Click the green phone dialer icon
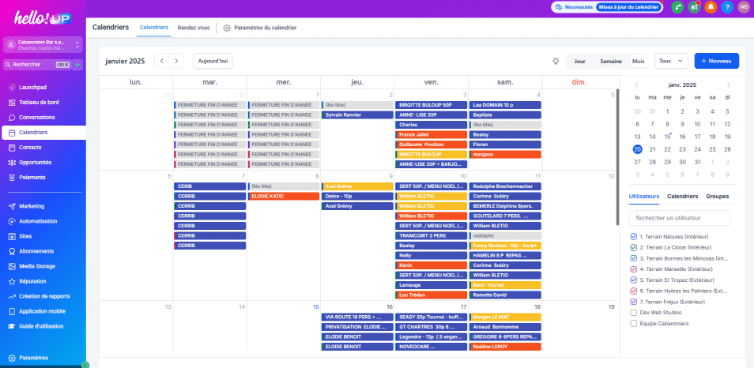 pos(678,7)
